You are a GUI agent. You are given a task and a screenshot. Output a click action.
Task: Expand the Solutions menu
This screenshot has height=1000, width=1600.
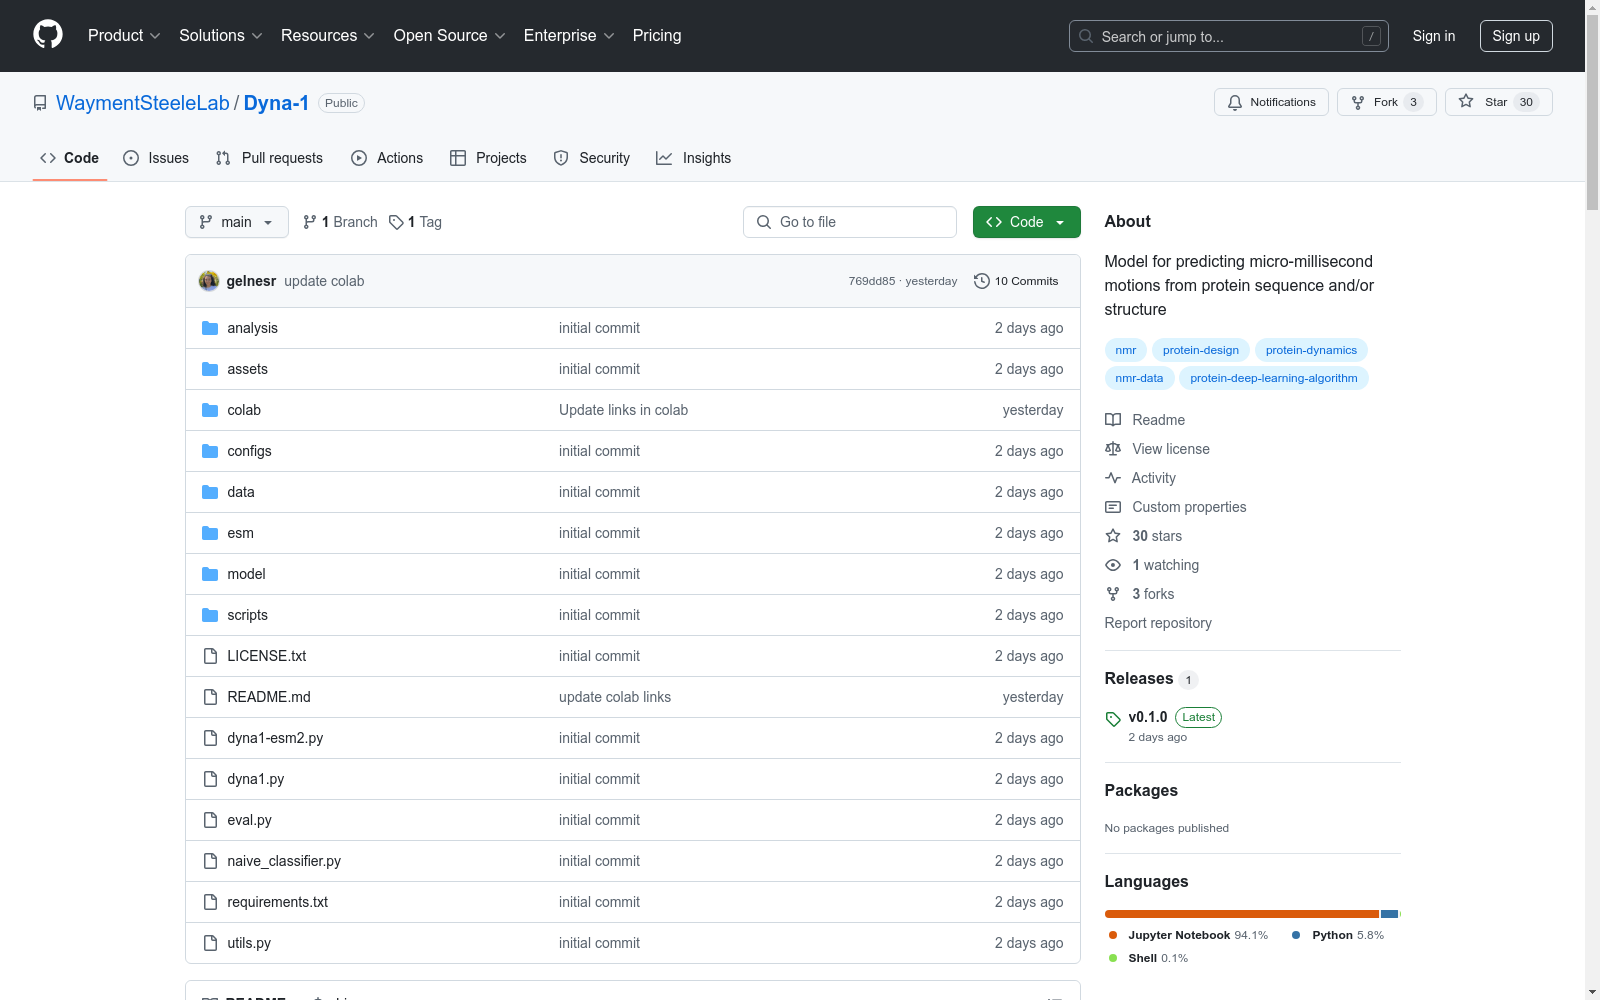tap(221, 35)
